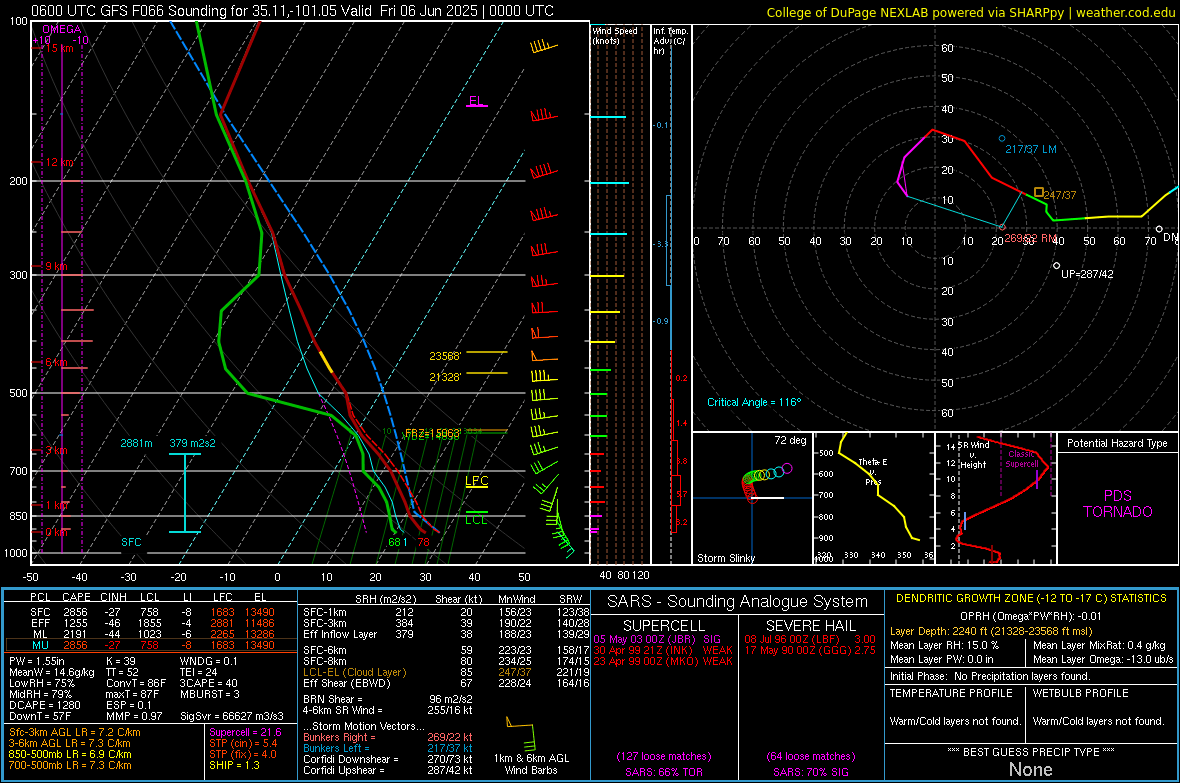Click the SigSvr = 66627 m3/s3 value
Viewport: 1180px width, 783px height.
[232, 716]
